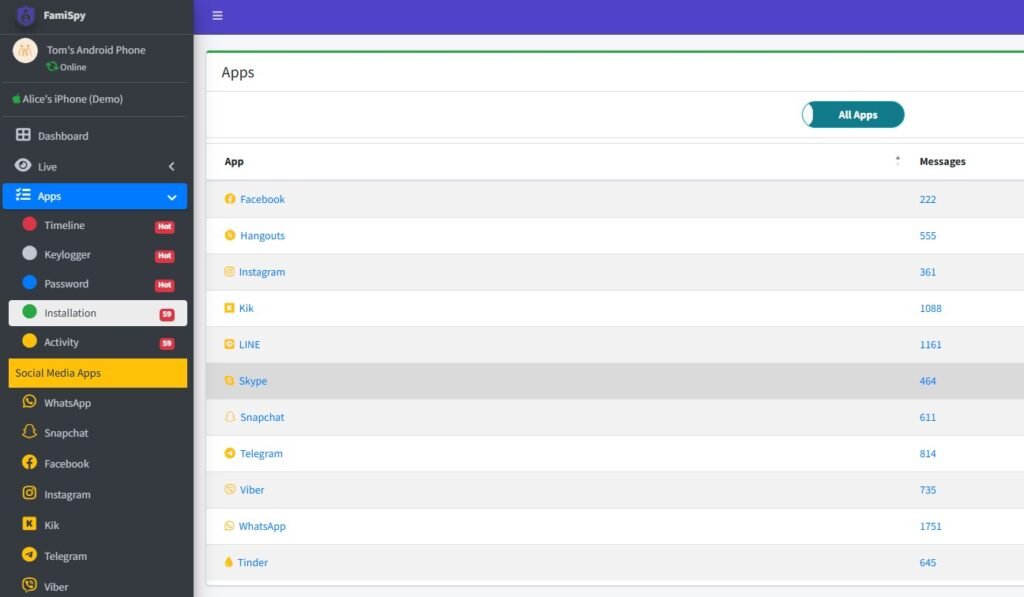The image size is (1024, 597).
Task: Click the Kik icon in the table row
Action: (x=229, y=308)
